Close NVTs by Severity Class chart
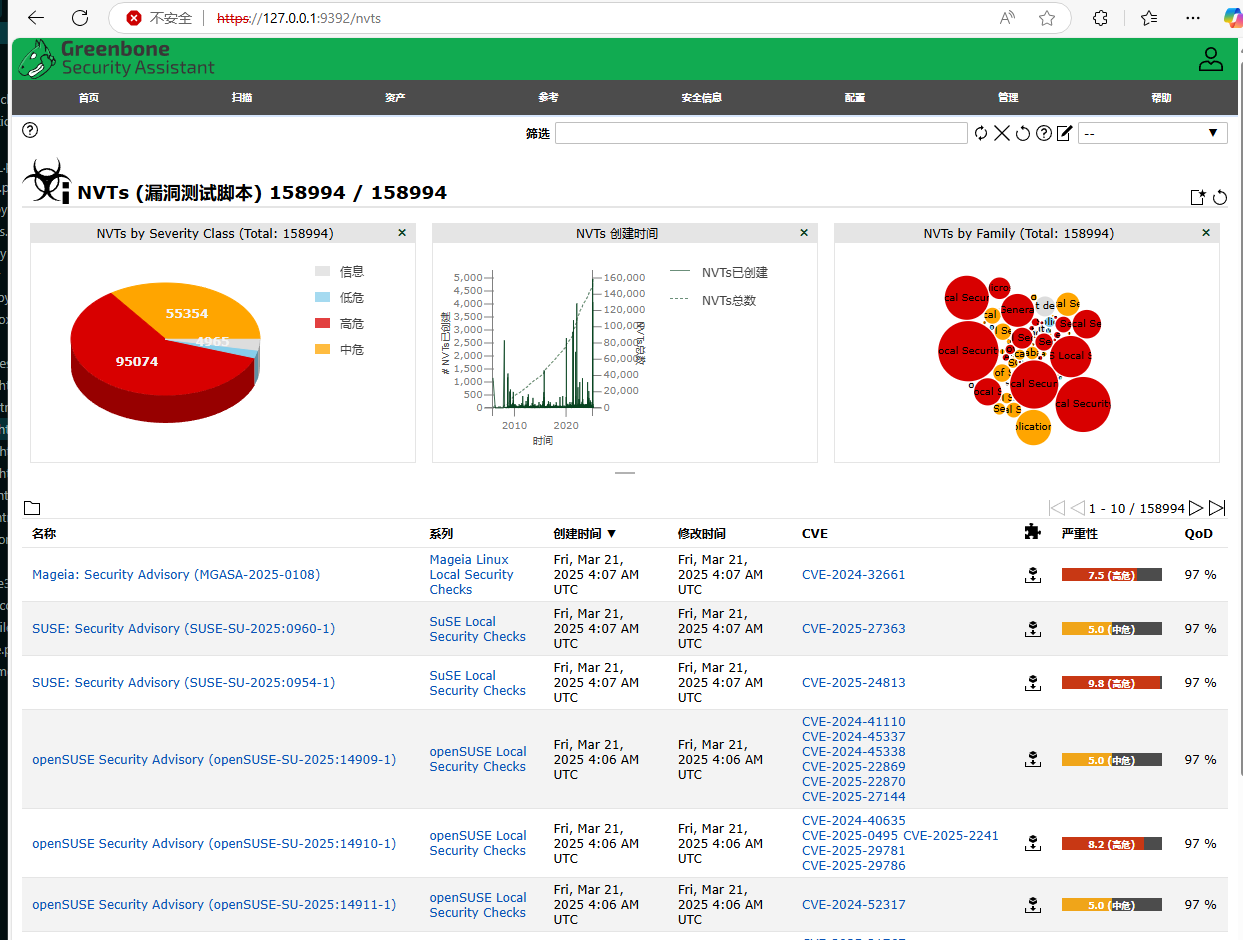This screenshot has width=1243, height=940. [402, 233]
